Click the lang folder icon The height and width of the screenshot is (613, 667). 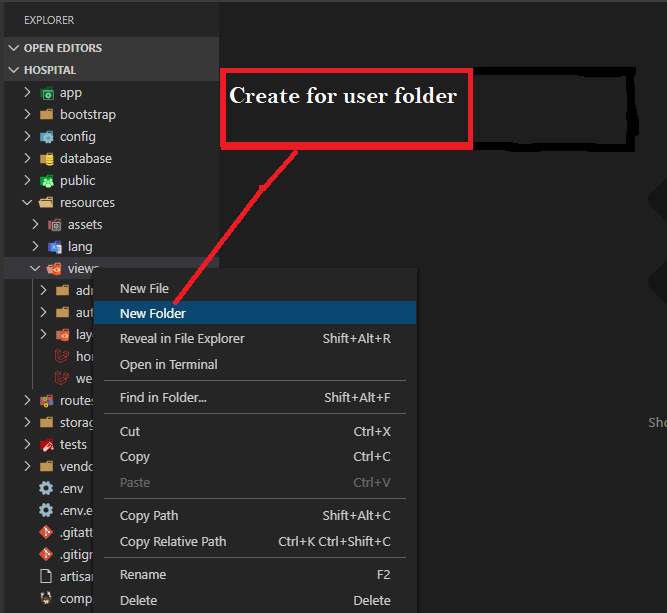tap(55, 247)
